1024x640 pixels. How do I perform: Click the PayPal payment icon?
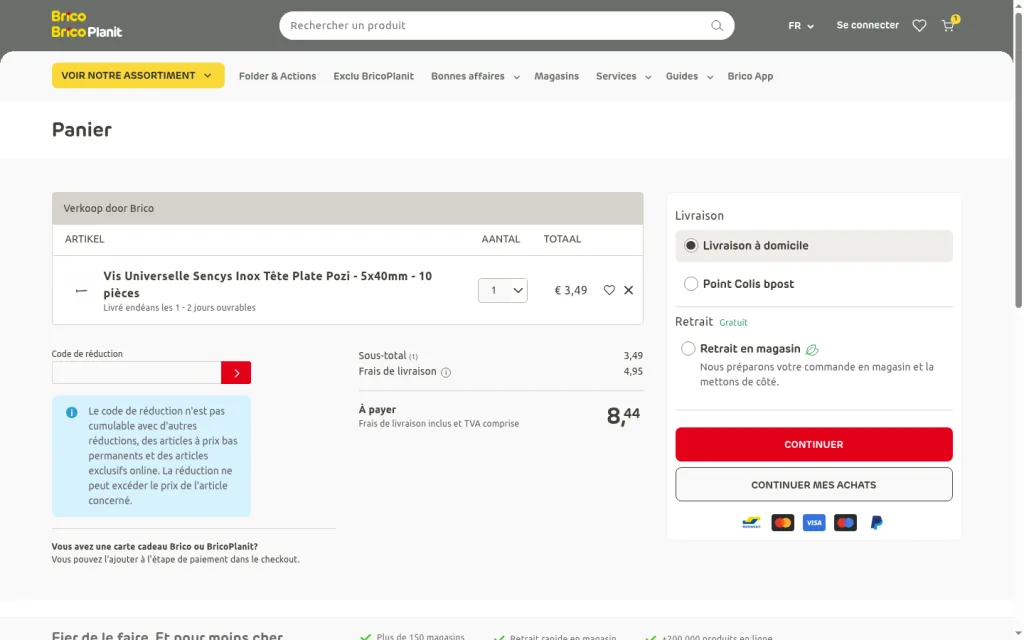876,522
